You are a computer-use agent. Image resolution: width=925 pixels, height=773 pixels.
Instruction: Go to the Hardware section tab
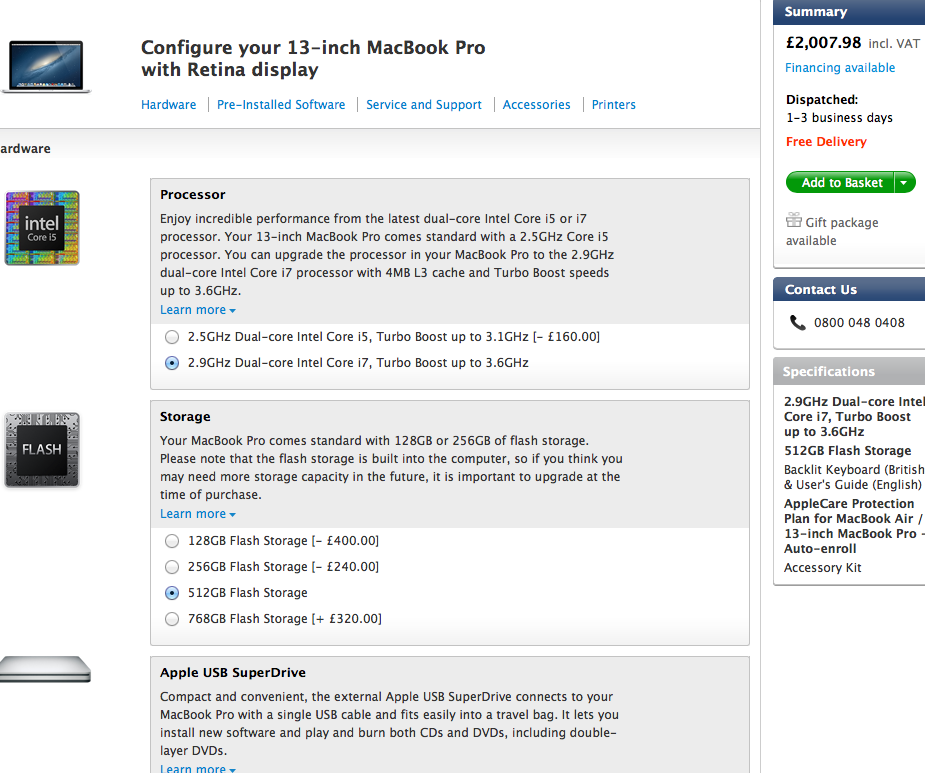point(169,104)
